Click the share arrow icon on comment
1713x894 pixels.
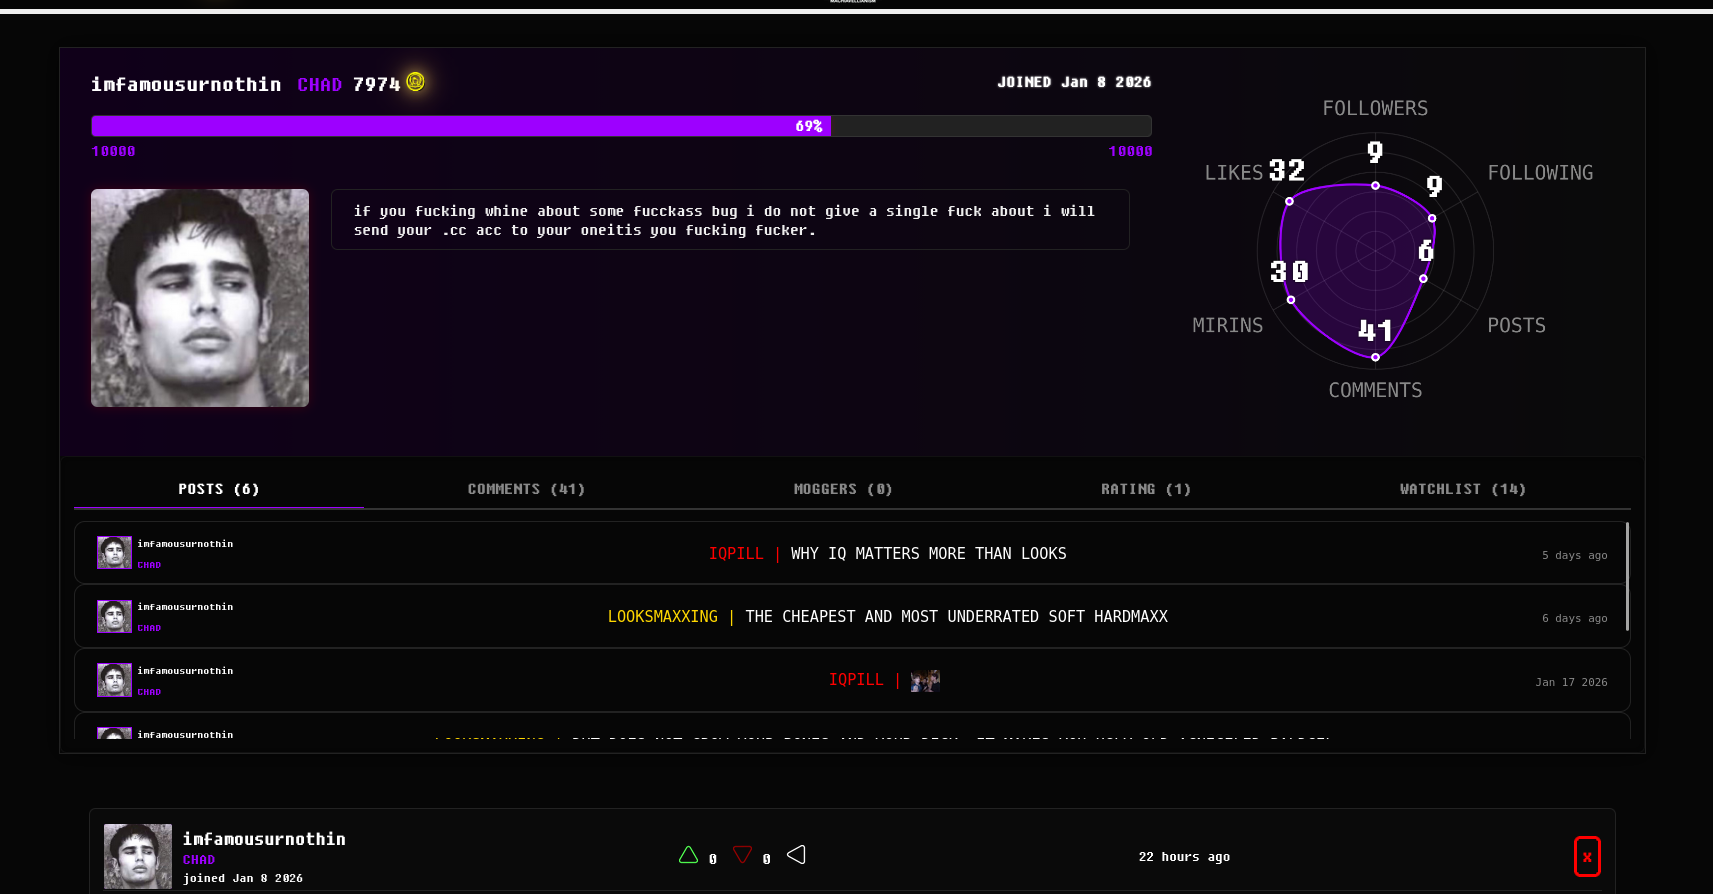pyautogui.click(x=796, y=855)
